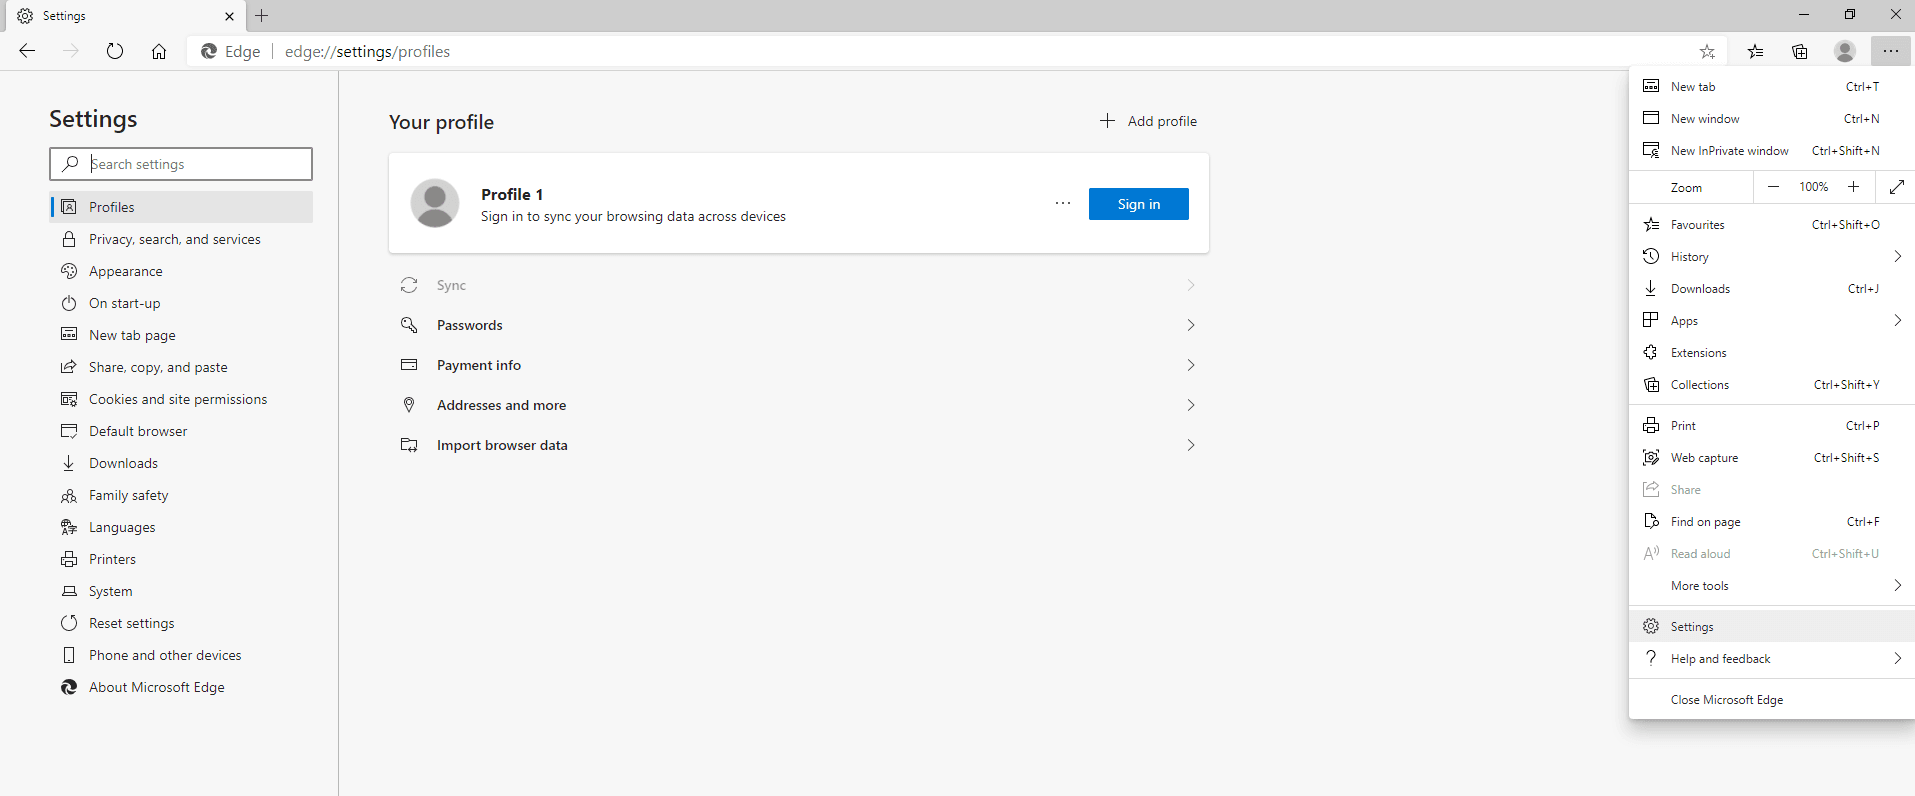Refresh the page with reload icon

coord(115,52)
